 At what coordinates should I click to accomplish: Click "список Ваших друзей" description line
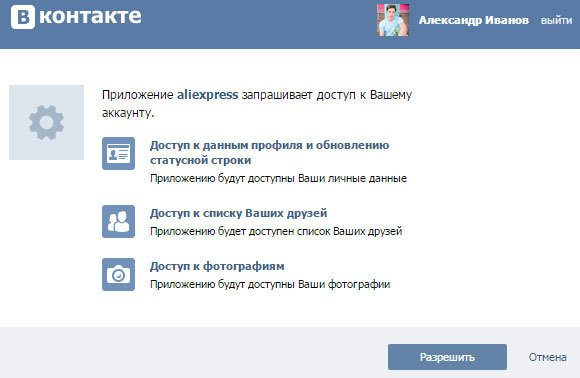click(276, 231)
